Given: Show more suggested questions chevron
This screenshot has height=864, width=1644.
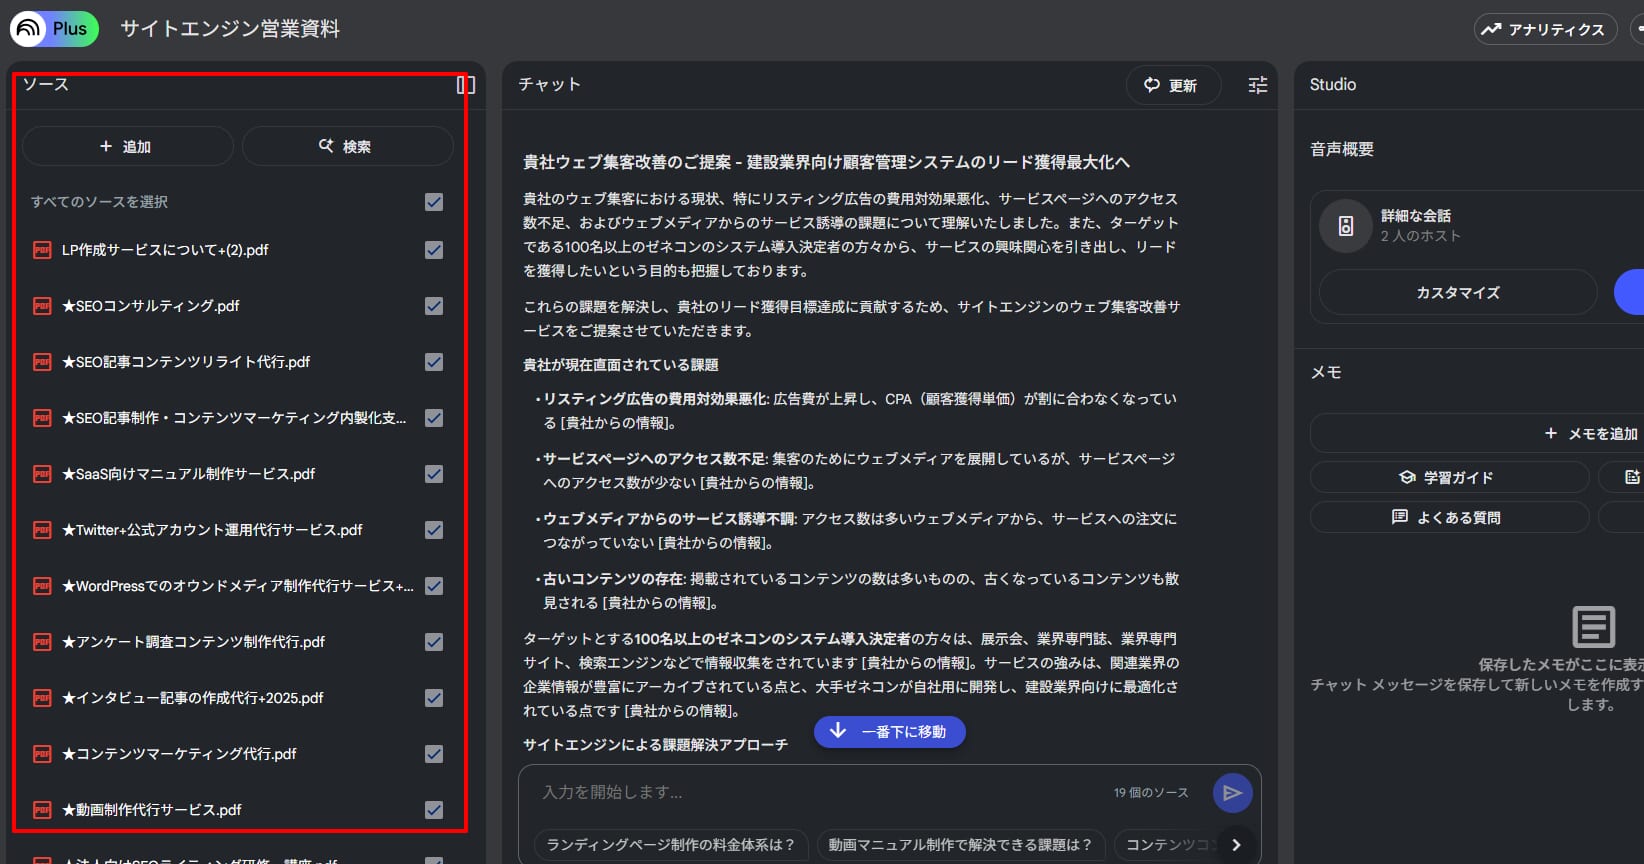Looking at the screenshot, I should pyautogui.click(x=1236, y=845).
